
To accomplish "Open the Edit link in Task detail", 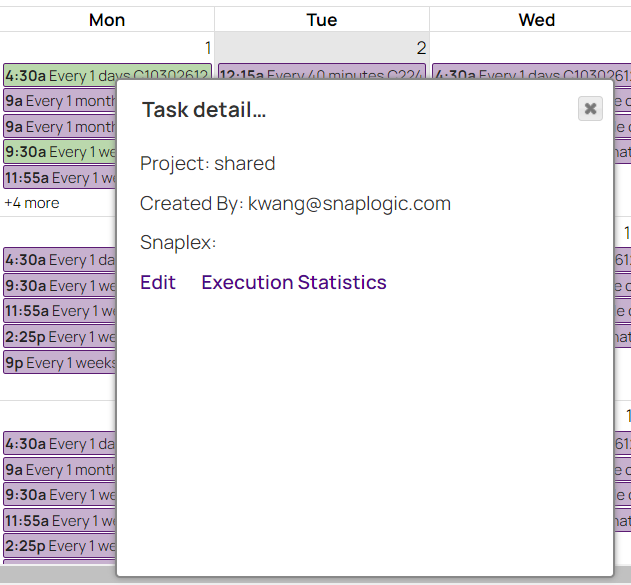I will [x=158, y=282].
